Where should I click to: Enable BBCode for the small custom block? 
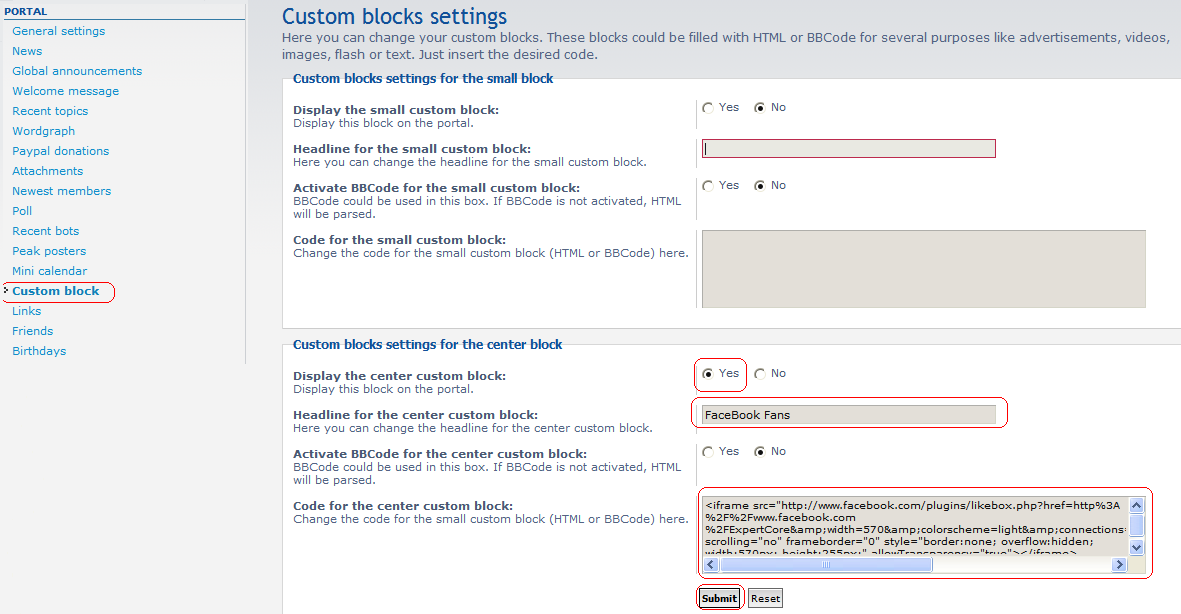(708, 186)
